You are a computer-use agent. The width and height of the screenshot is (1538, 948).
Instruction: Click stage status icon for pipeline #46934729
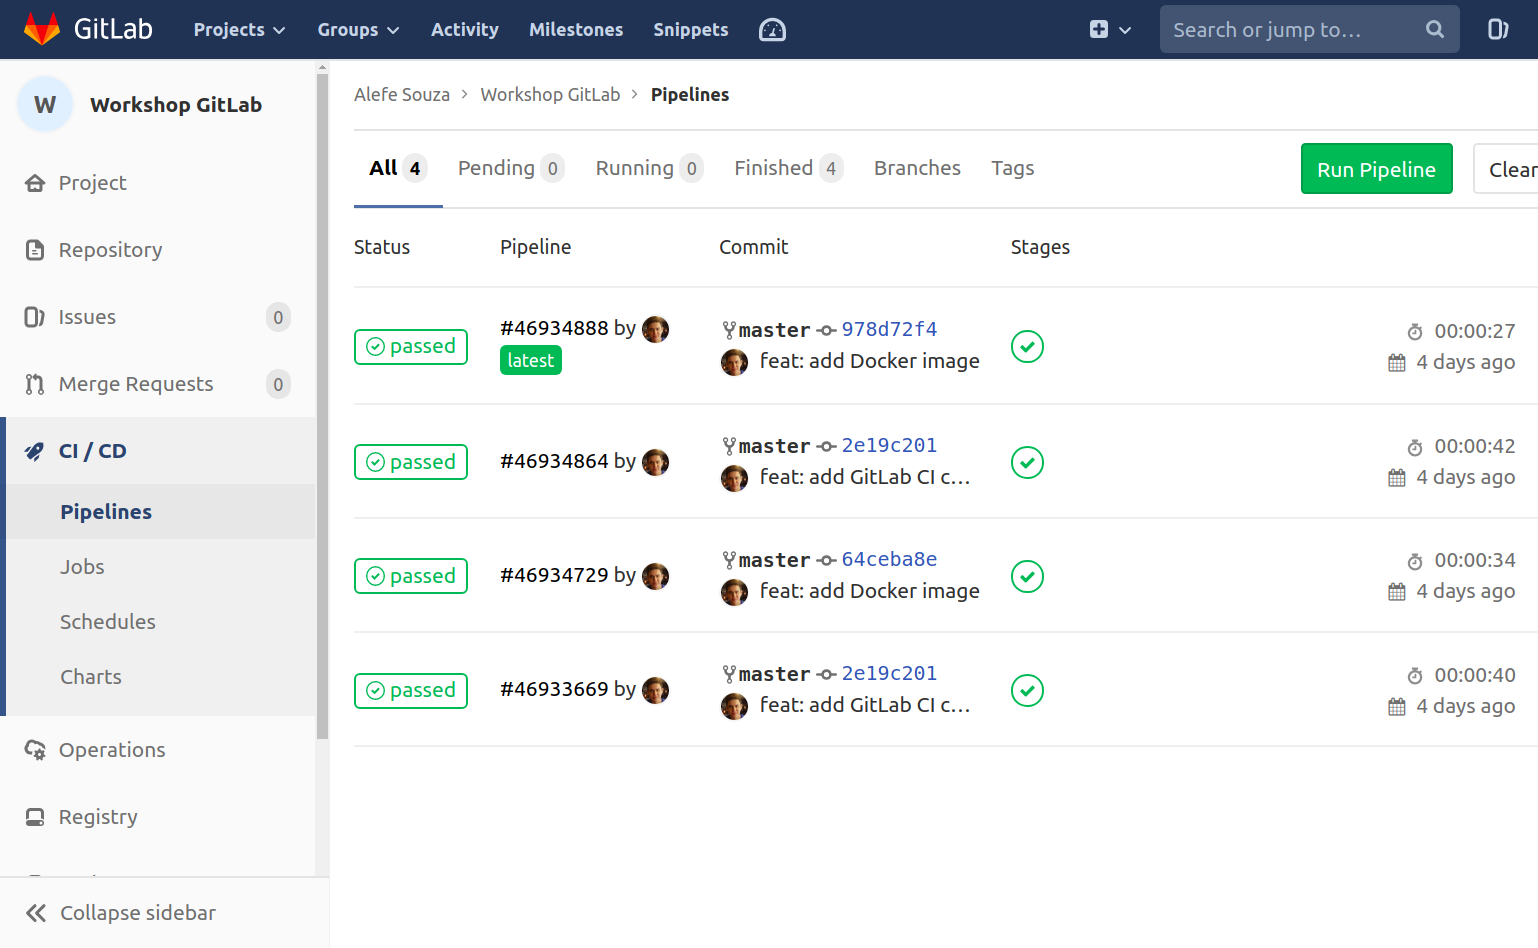click(1027, 576)
